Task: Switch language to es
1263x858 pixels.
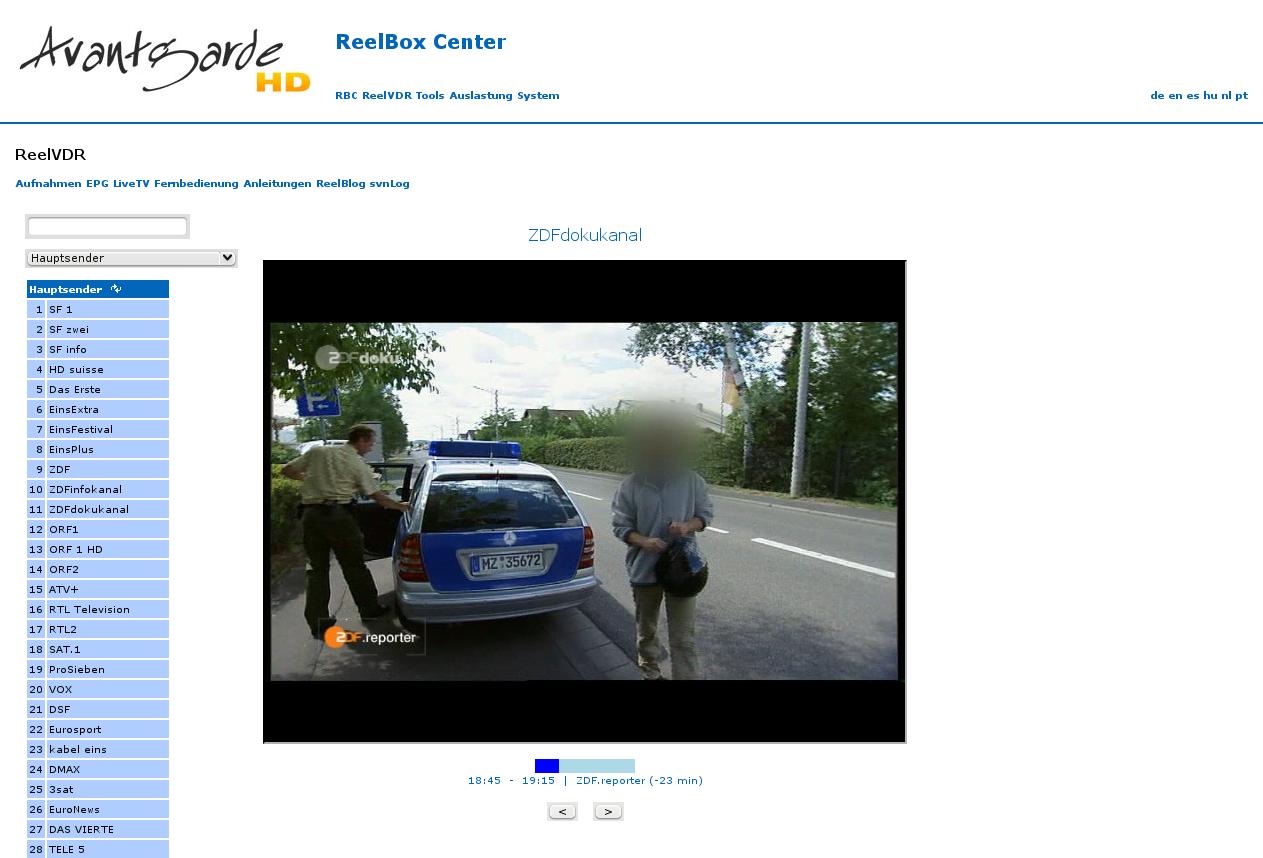Action: 1192,96
